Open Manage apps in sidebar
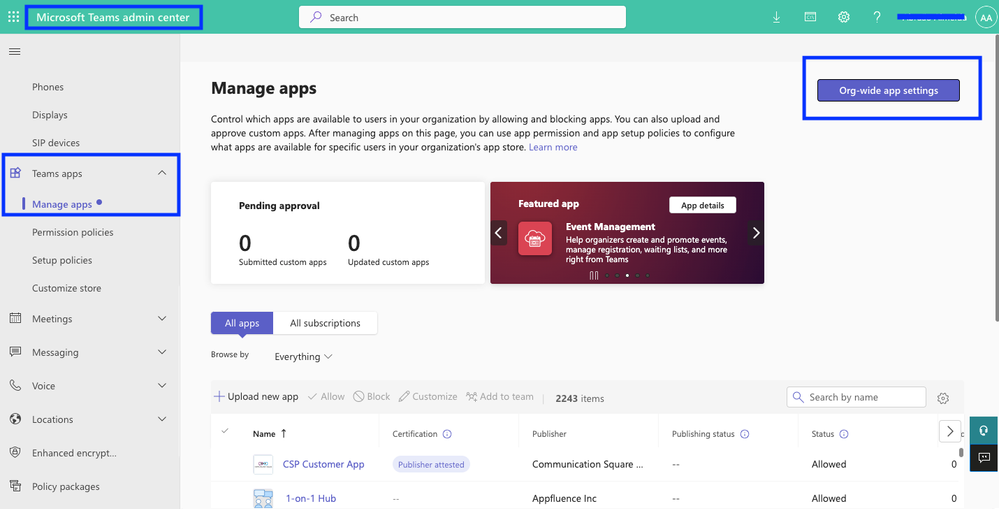999x509 pixels. pyautogui.click(x=62, y=204)
